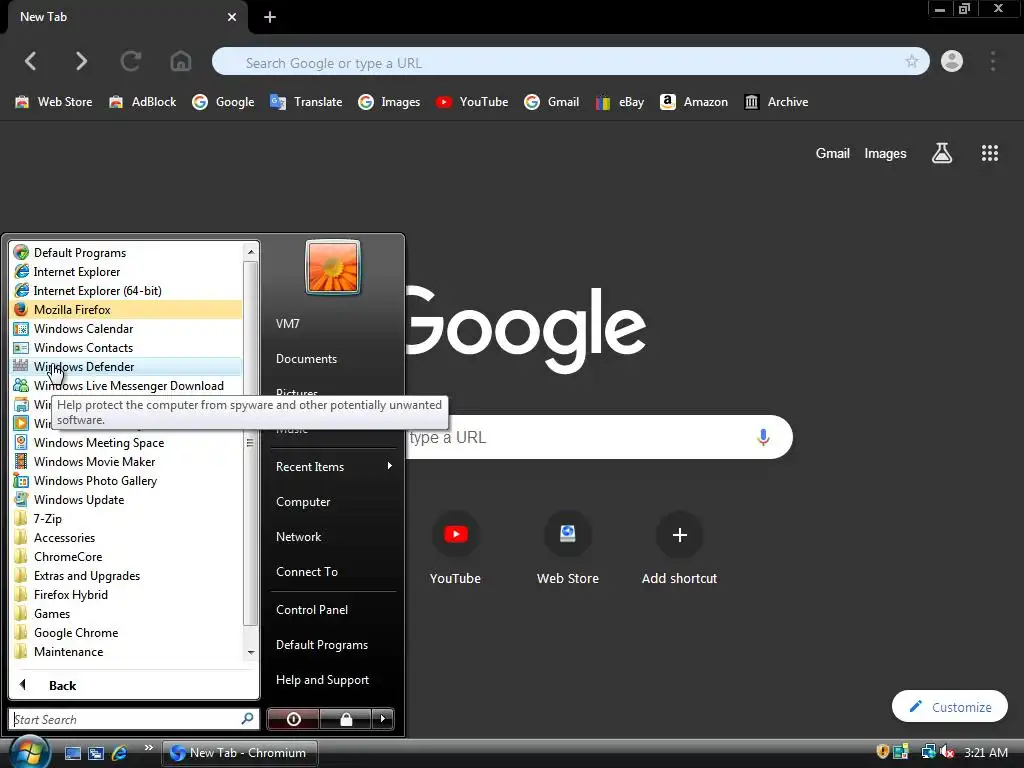1024x768 pixels.
Task: Click the Start menu power button
Action: click(x=293, y=719)
